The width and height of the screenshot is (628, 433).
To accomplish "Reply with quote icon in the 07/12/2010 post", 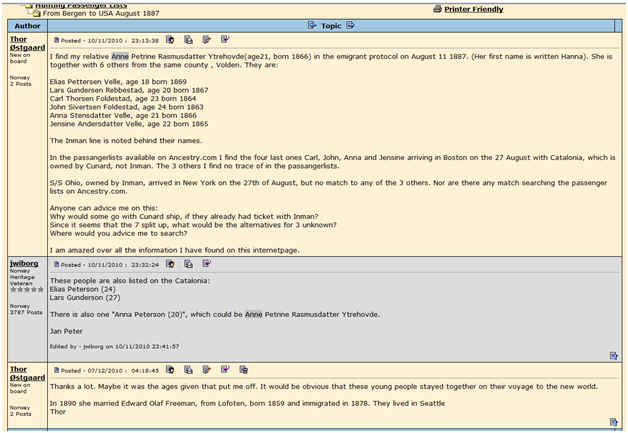I will [x=225, y=369].
